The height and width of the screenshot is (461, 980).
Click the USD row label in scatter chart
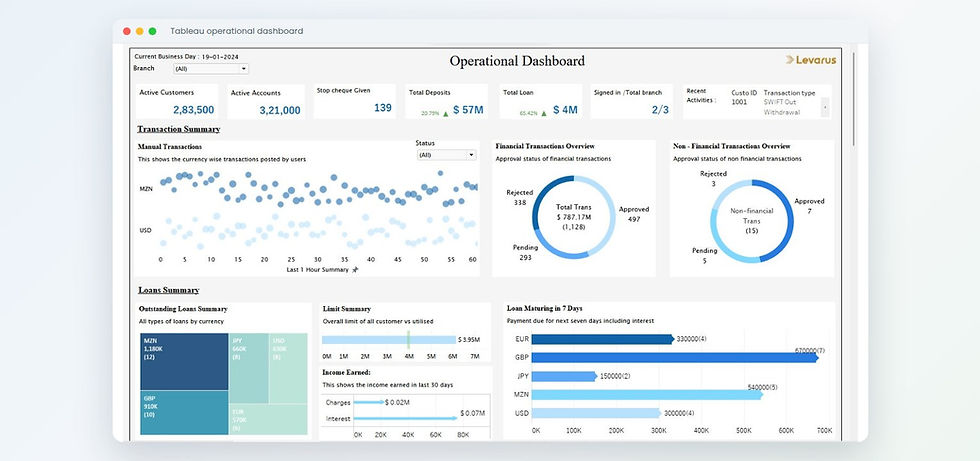click(145, 230)
